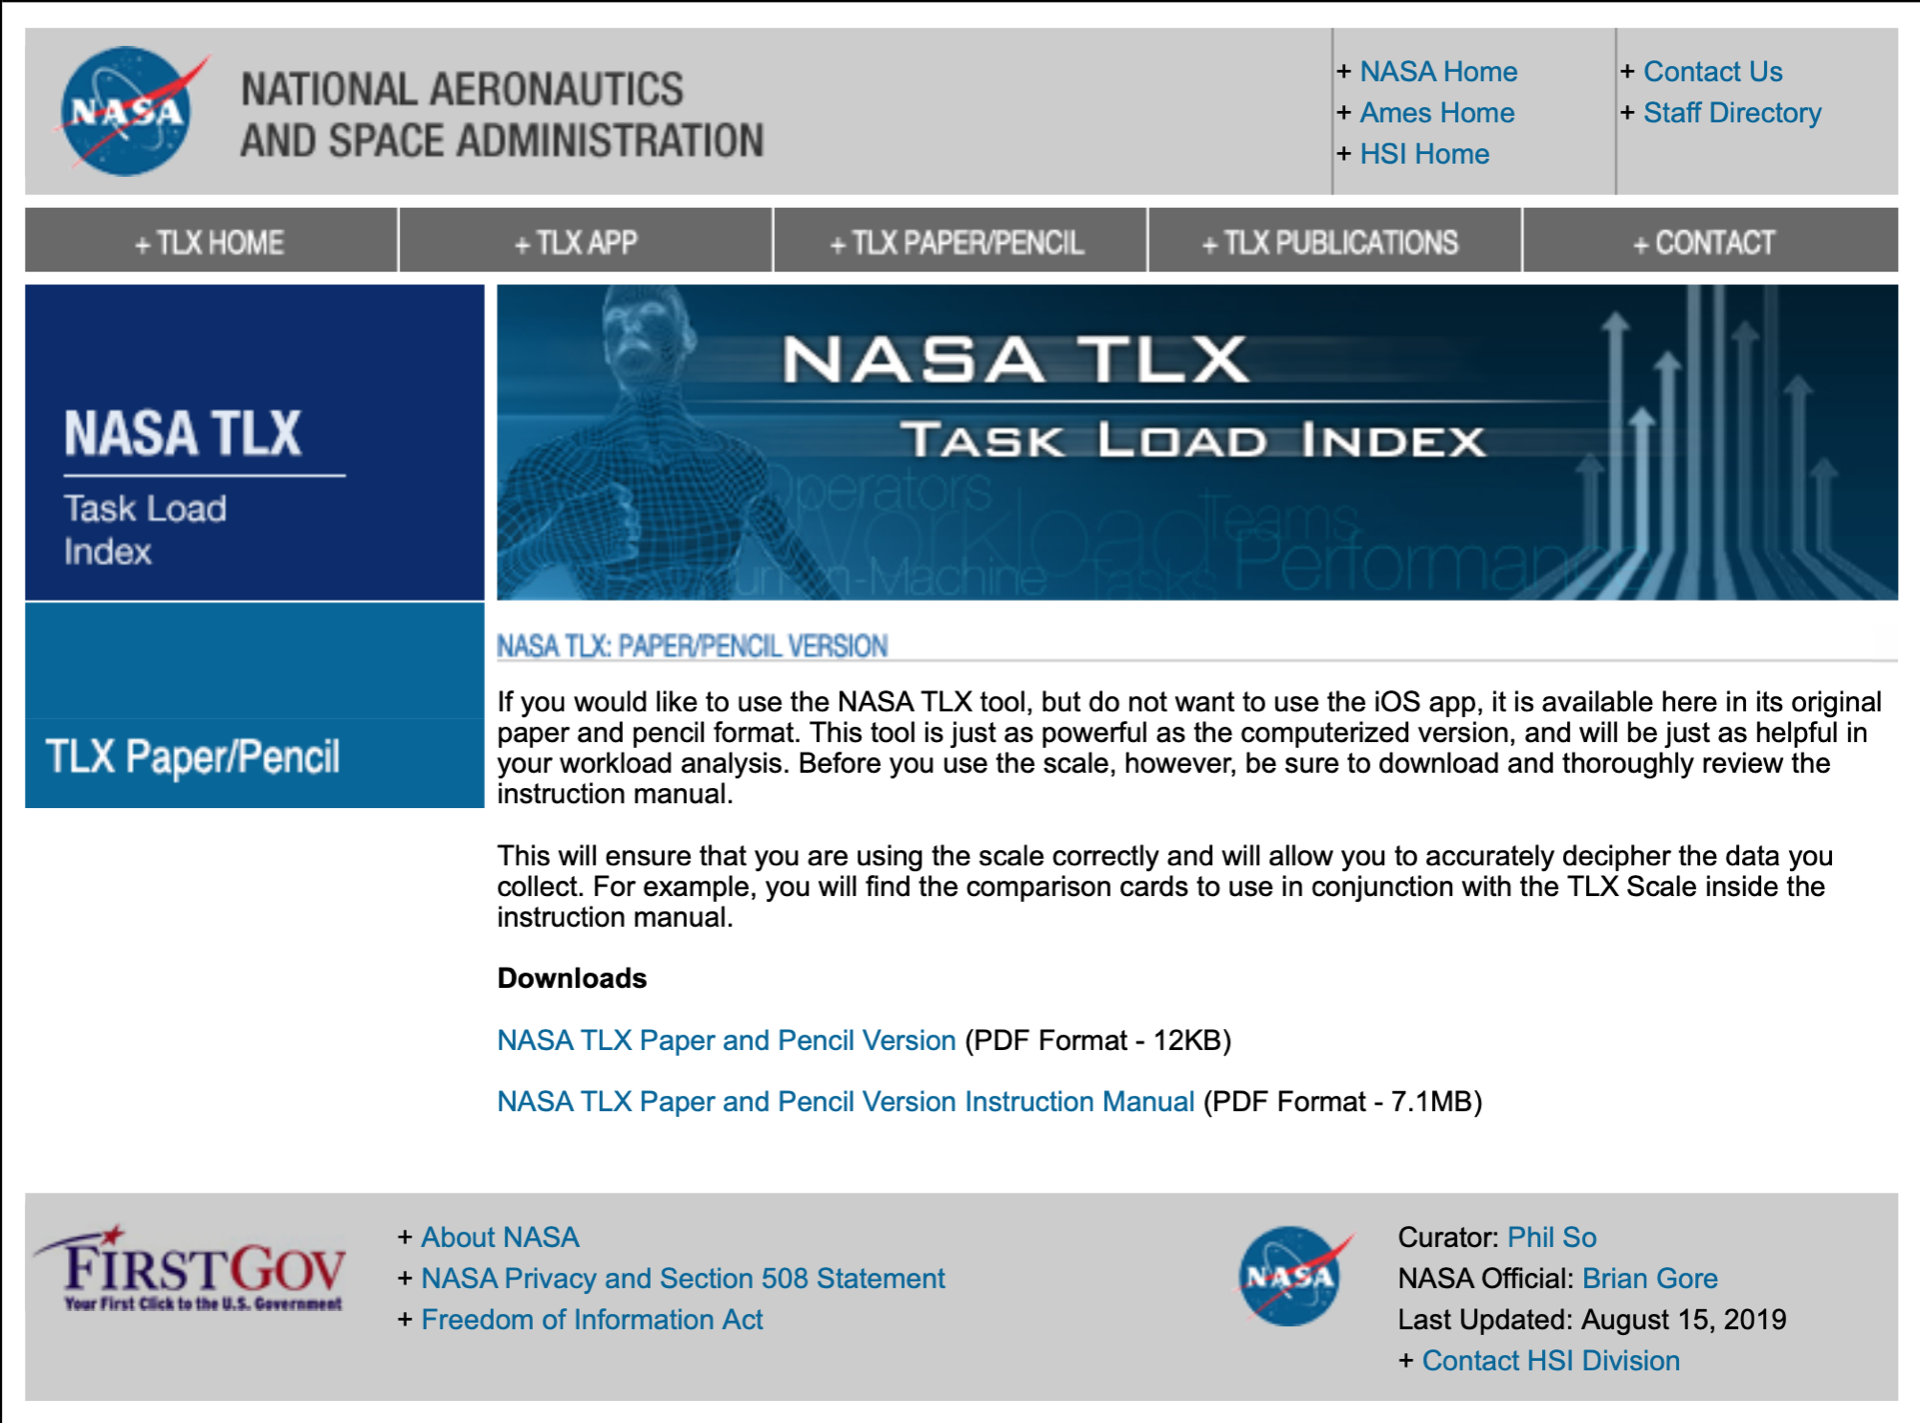Click the '(PDF Format - 12KB)' text
This screenshot has height=1423, width=1920.
coord(1097,1040)
